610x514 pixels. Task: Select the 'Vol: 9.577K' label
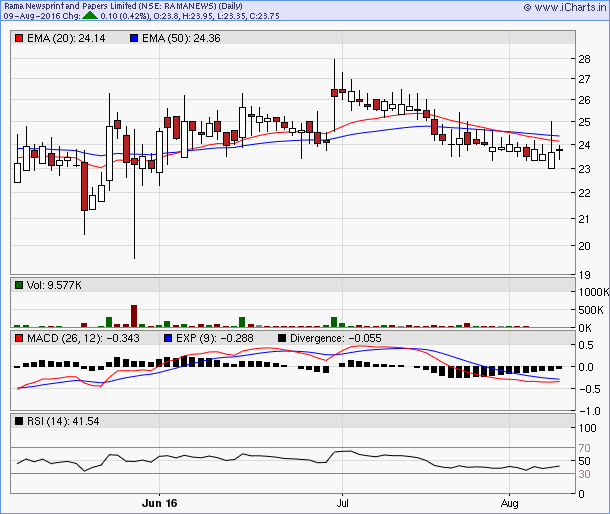point(54,285)
